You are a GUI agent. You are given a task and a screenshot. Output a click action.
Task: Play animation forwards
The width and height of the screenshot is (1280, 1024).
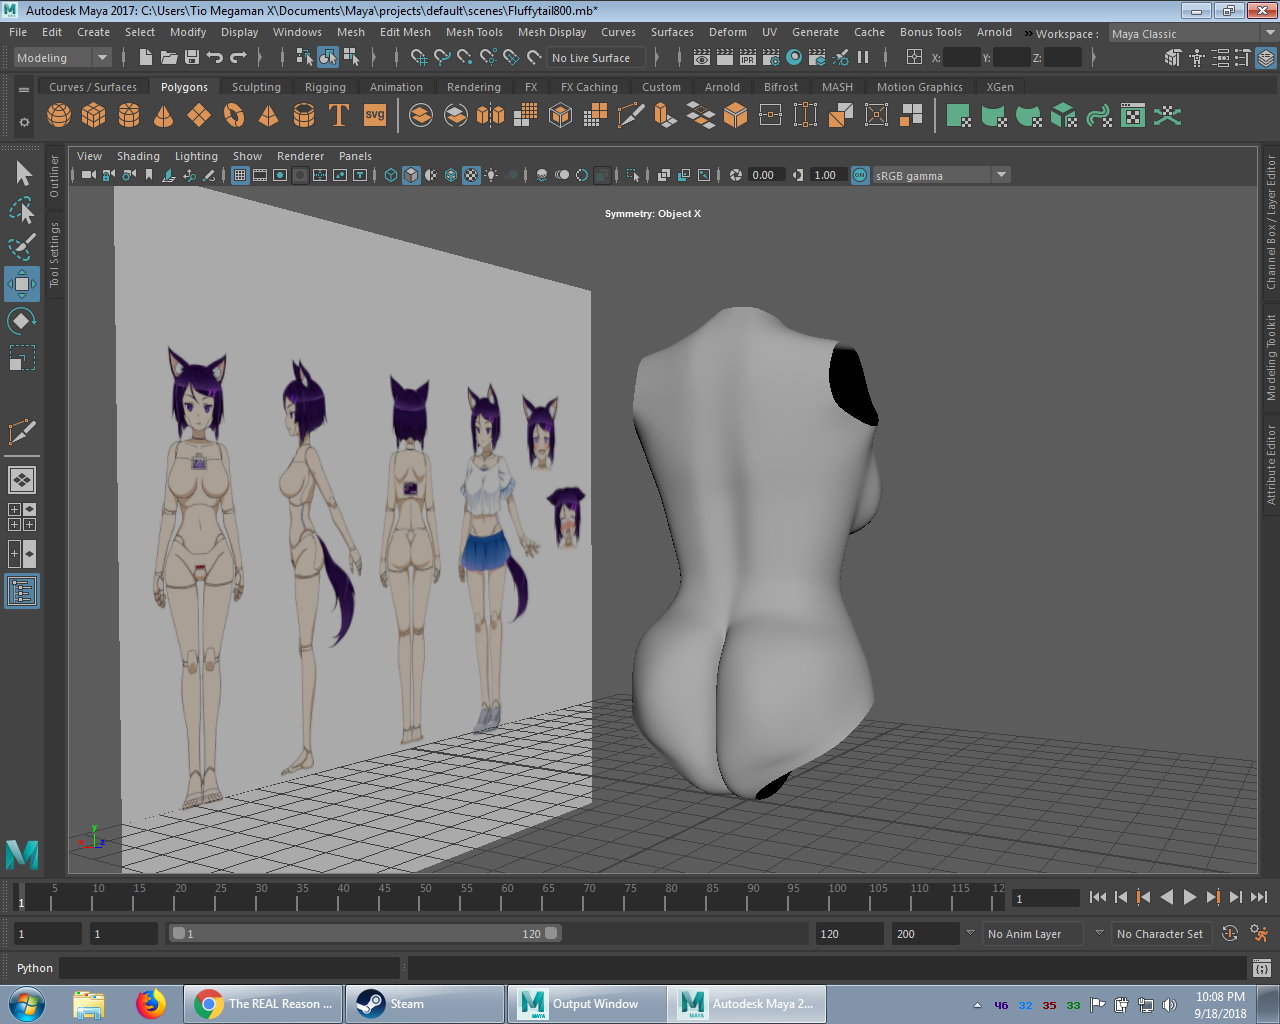click(x=1190, y=897)
